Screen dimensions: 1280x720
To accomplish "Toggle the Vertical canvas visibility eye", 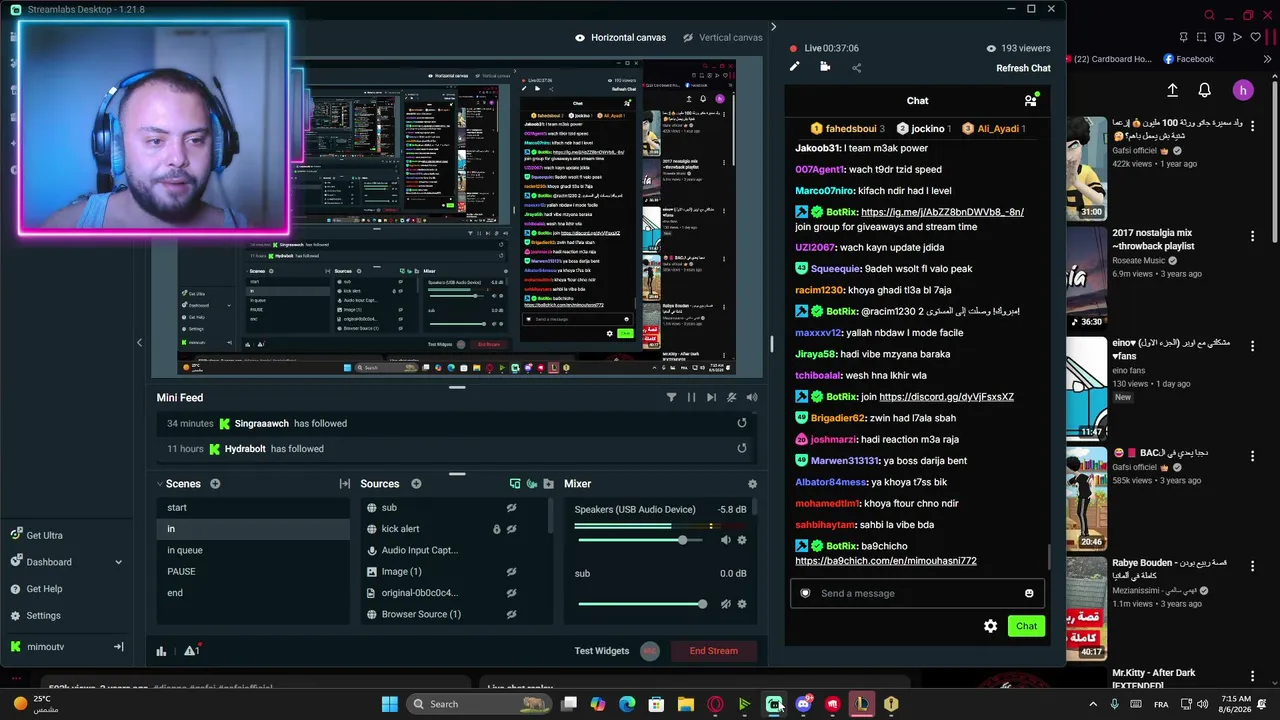I will point(688,38).
